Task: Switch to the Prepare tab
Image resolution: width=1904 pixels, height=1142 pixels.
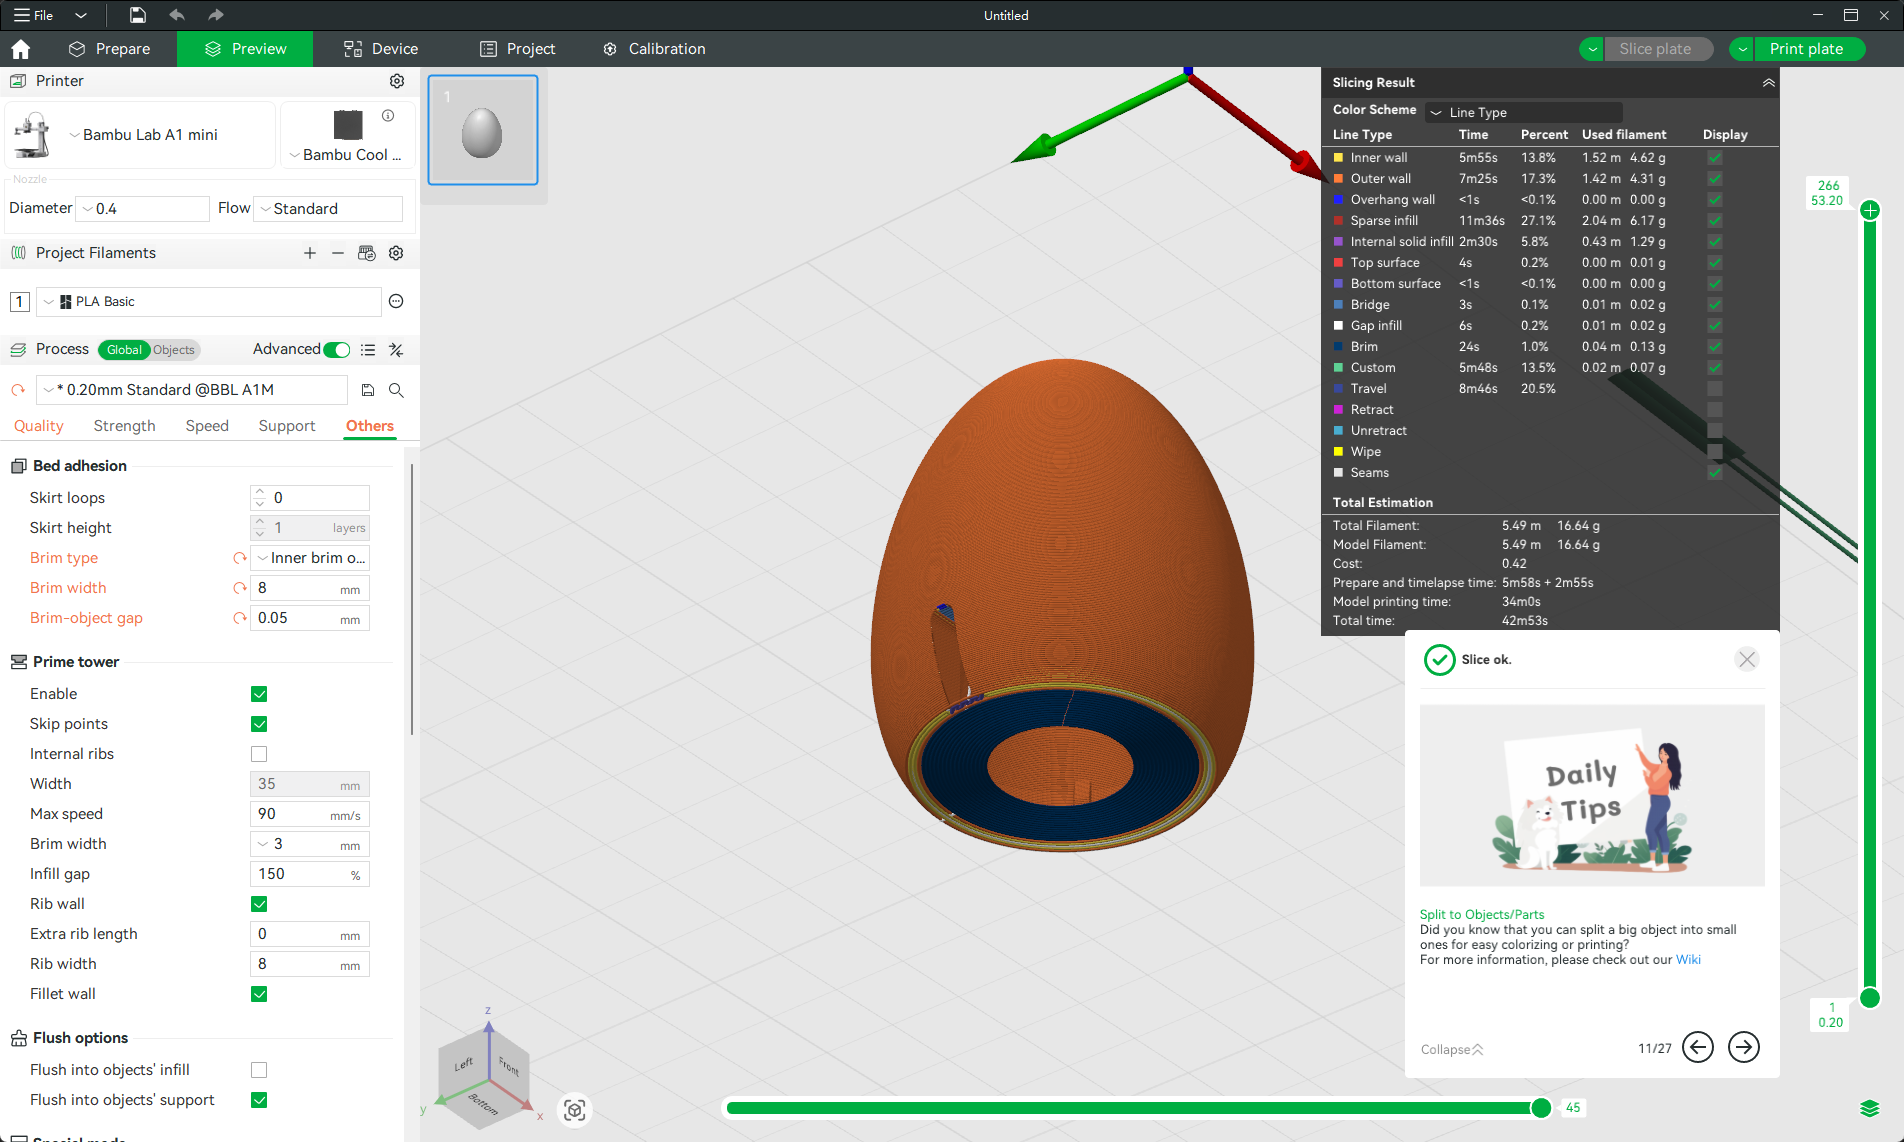Action: [x=110, y=49]
